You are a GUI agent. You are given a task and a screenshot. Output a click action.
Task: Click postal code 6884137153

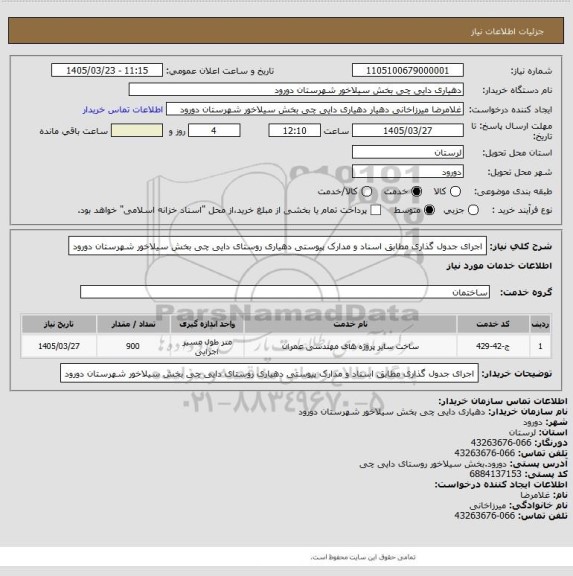(495, 474)
